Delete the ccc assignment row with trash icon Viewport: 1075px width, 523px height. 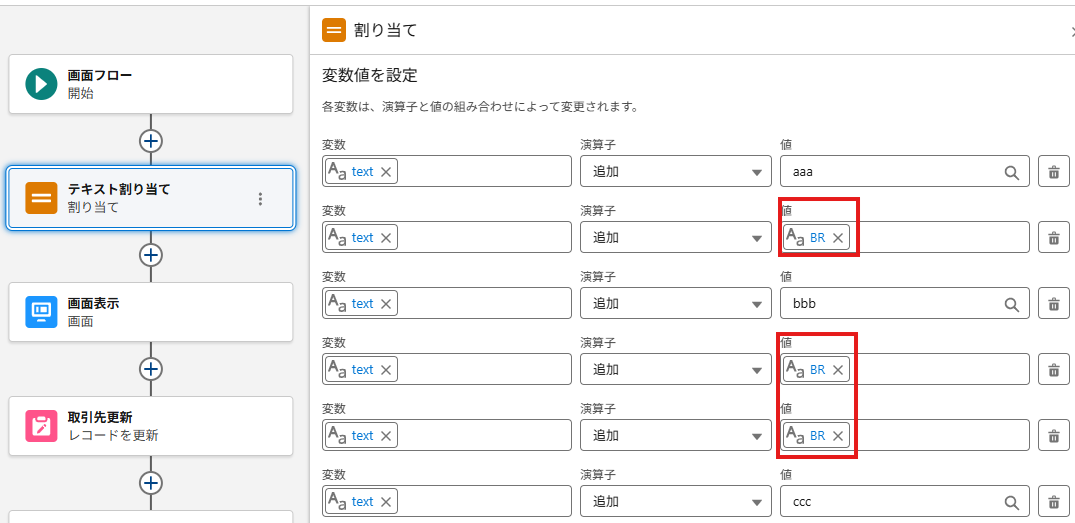click(1053, 502)
